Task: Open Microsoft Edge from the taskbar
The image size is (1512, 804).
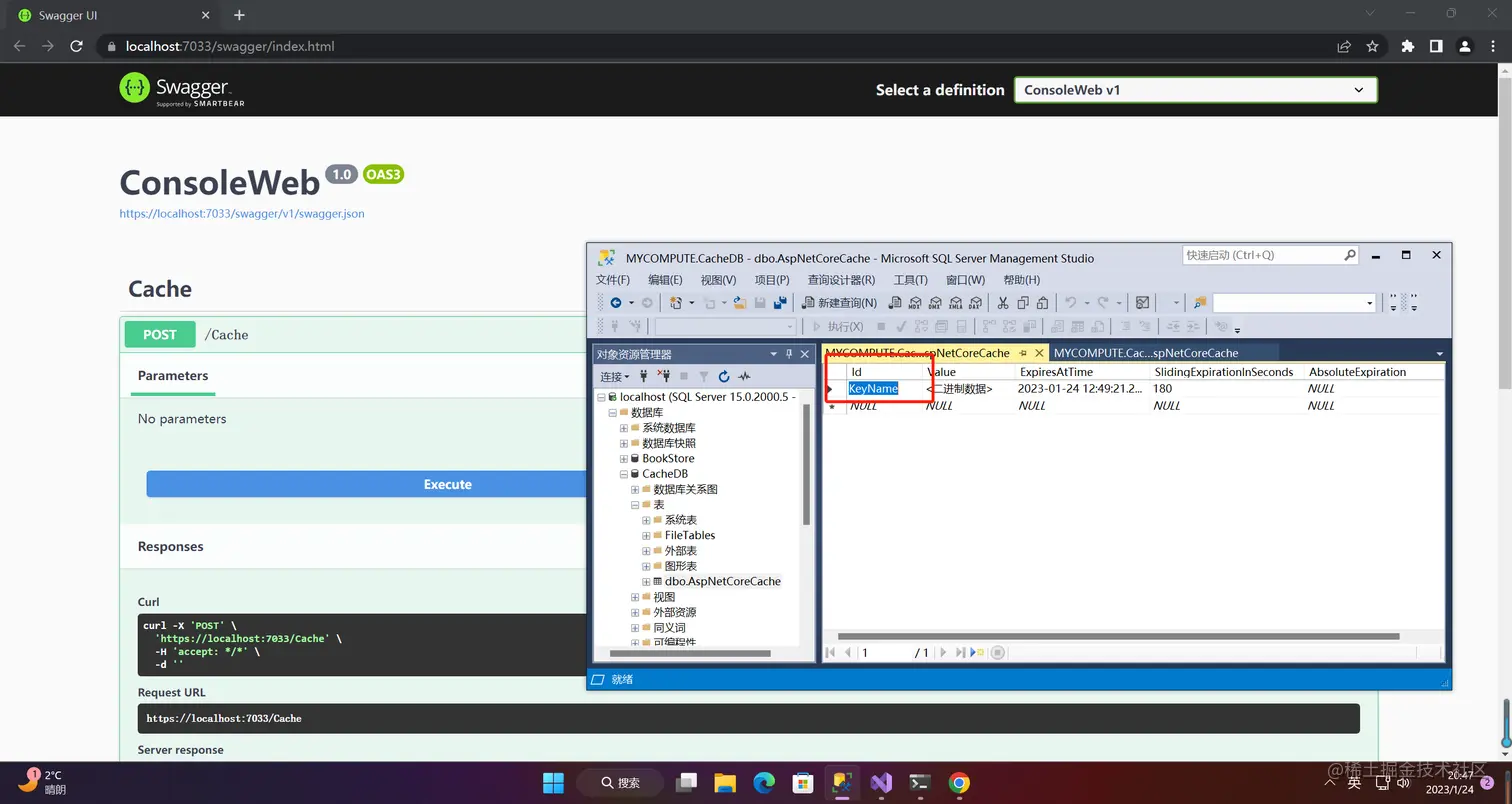Action: pos(764,783)
